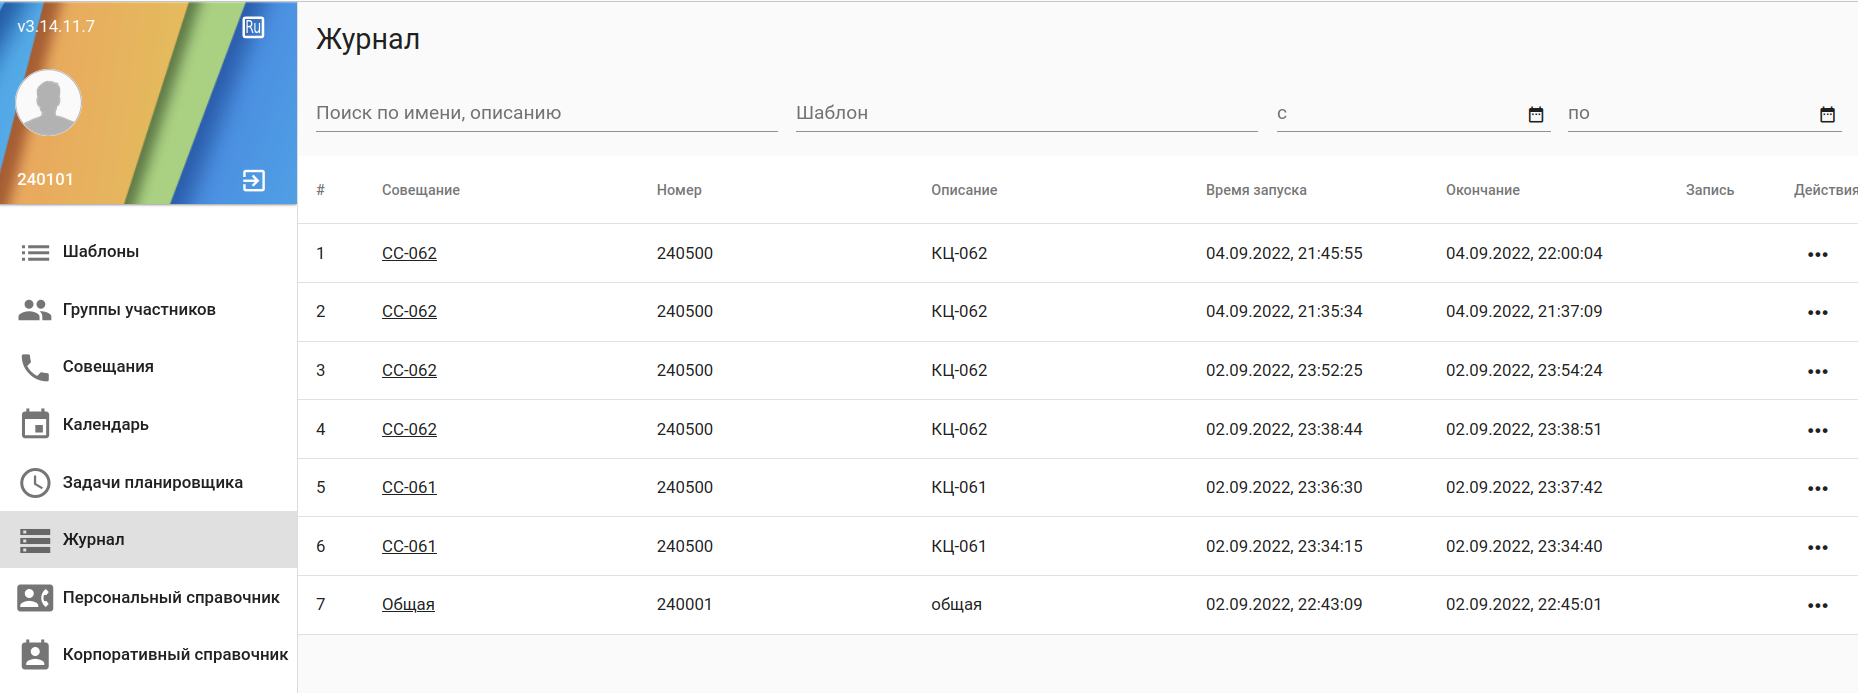Viewport: 1858px width, 693px height.
Task: Open actions menu for row 1
Action: [1817, 254]
